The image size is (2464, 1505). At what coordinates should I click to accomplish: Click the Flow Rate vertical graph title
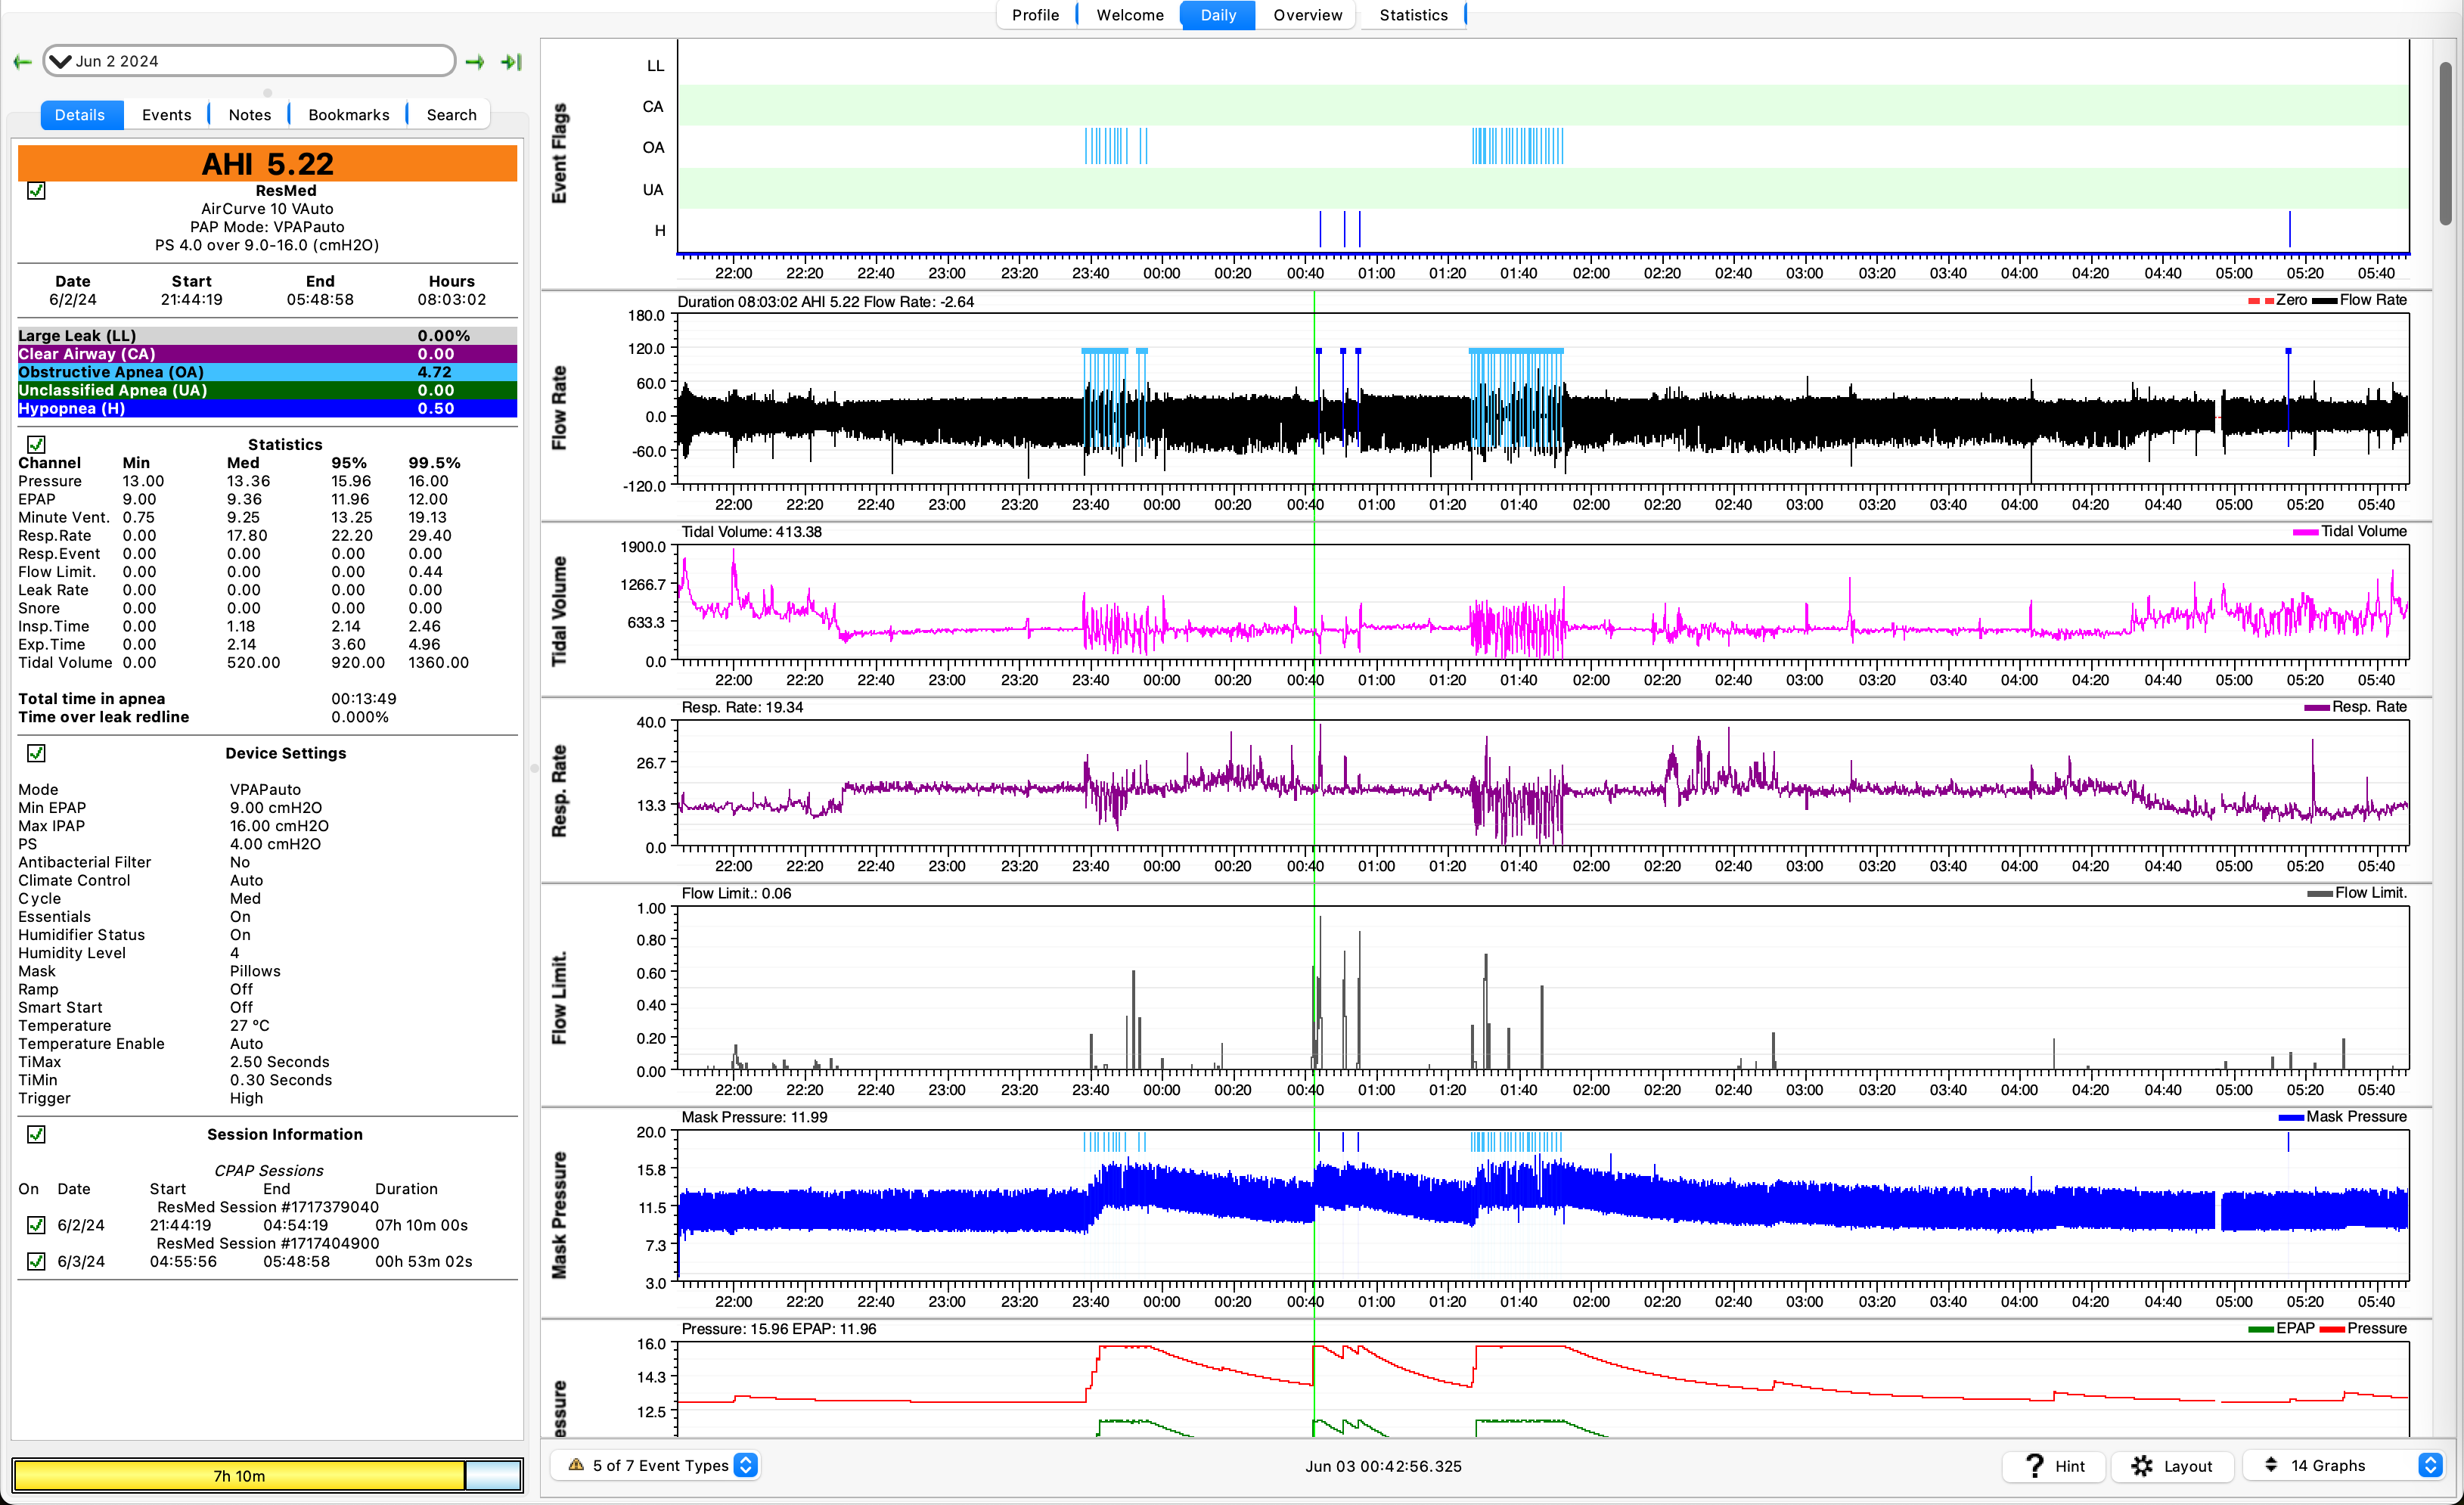coord(560,407)
